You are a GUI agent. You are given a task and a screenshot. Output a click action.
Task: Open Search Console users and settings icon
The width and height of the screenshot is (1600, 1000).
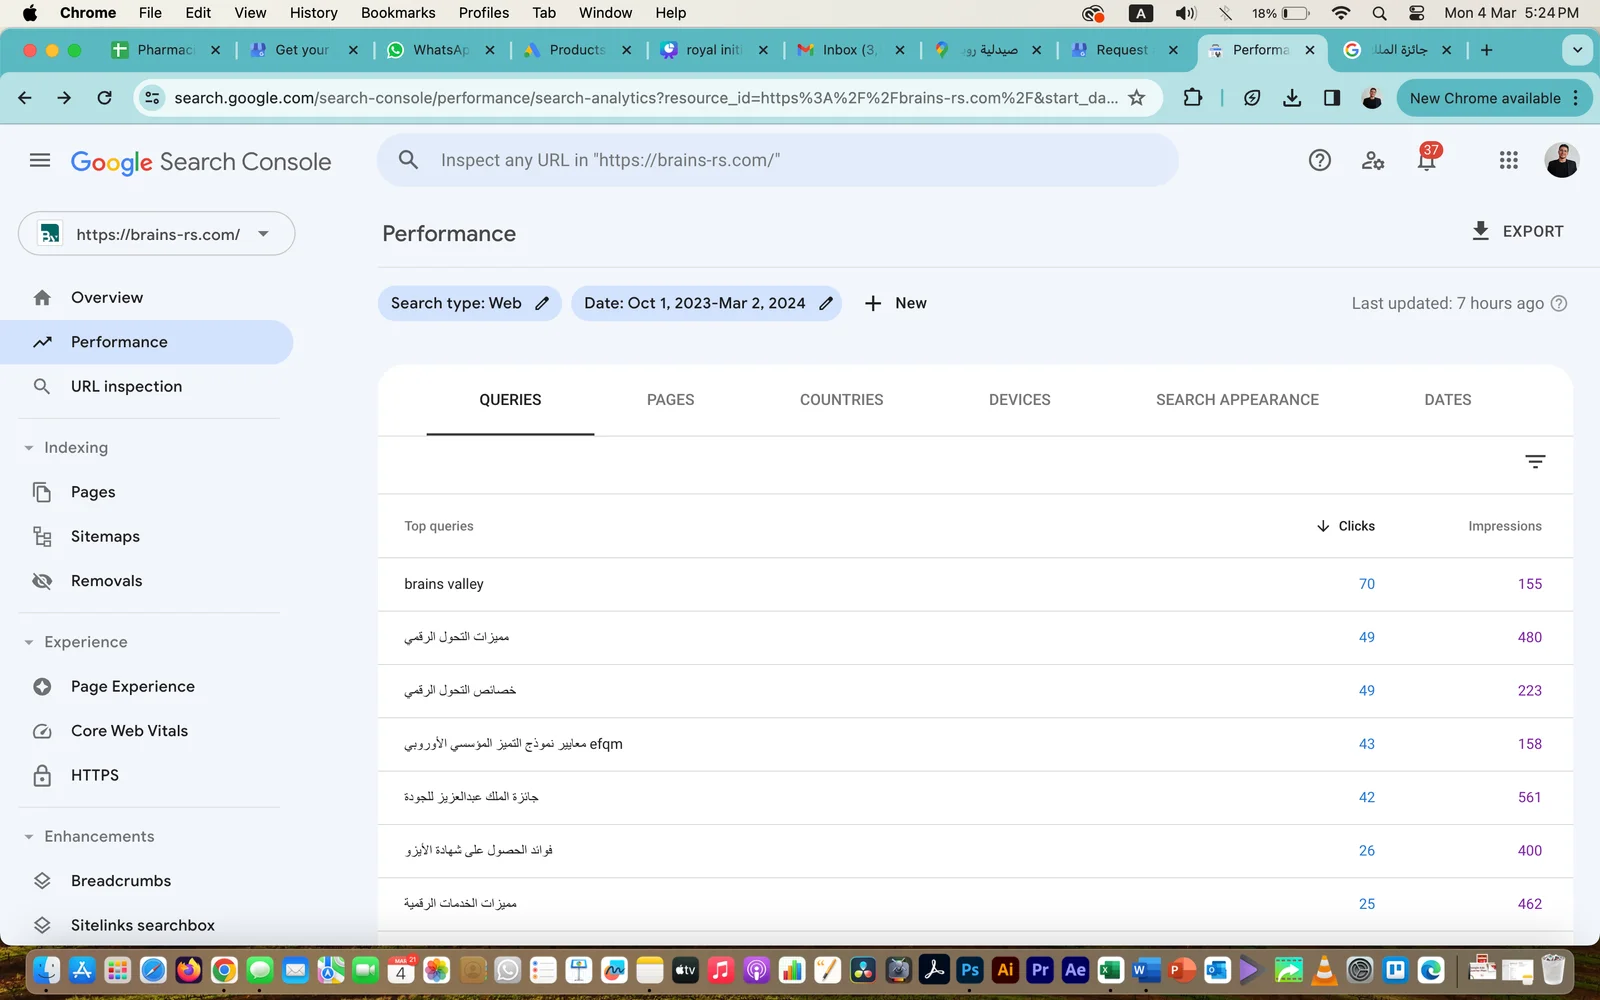coord(1373,160)
